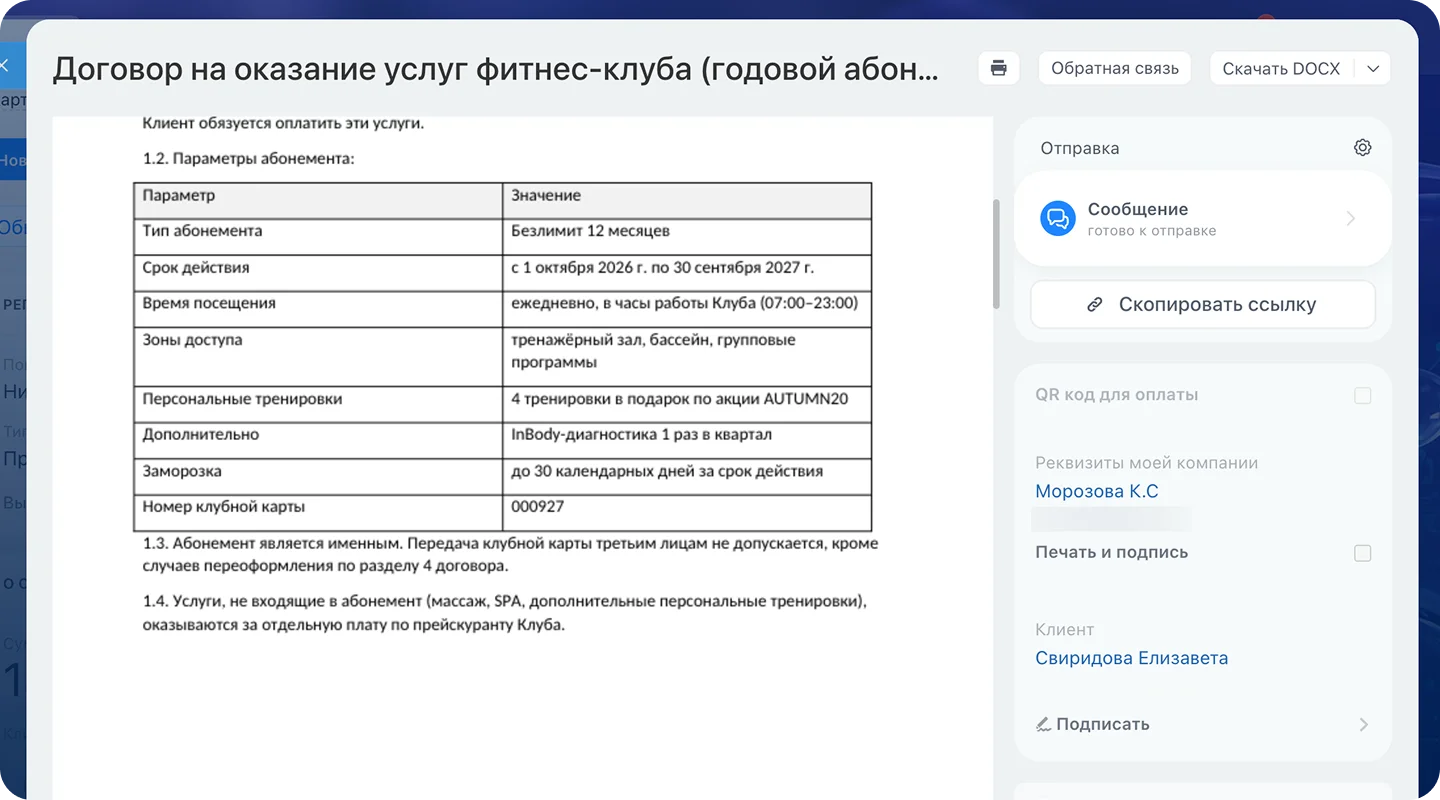Image resolution: width=1440 pixels, height=800 pixels.
Task: Click the chat message bubble icon
Action: pyautogui.click(x=1057, y=219)
